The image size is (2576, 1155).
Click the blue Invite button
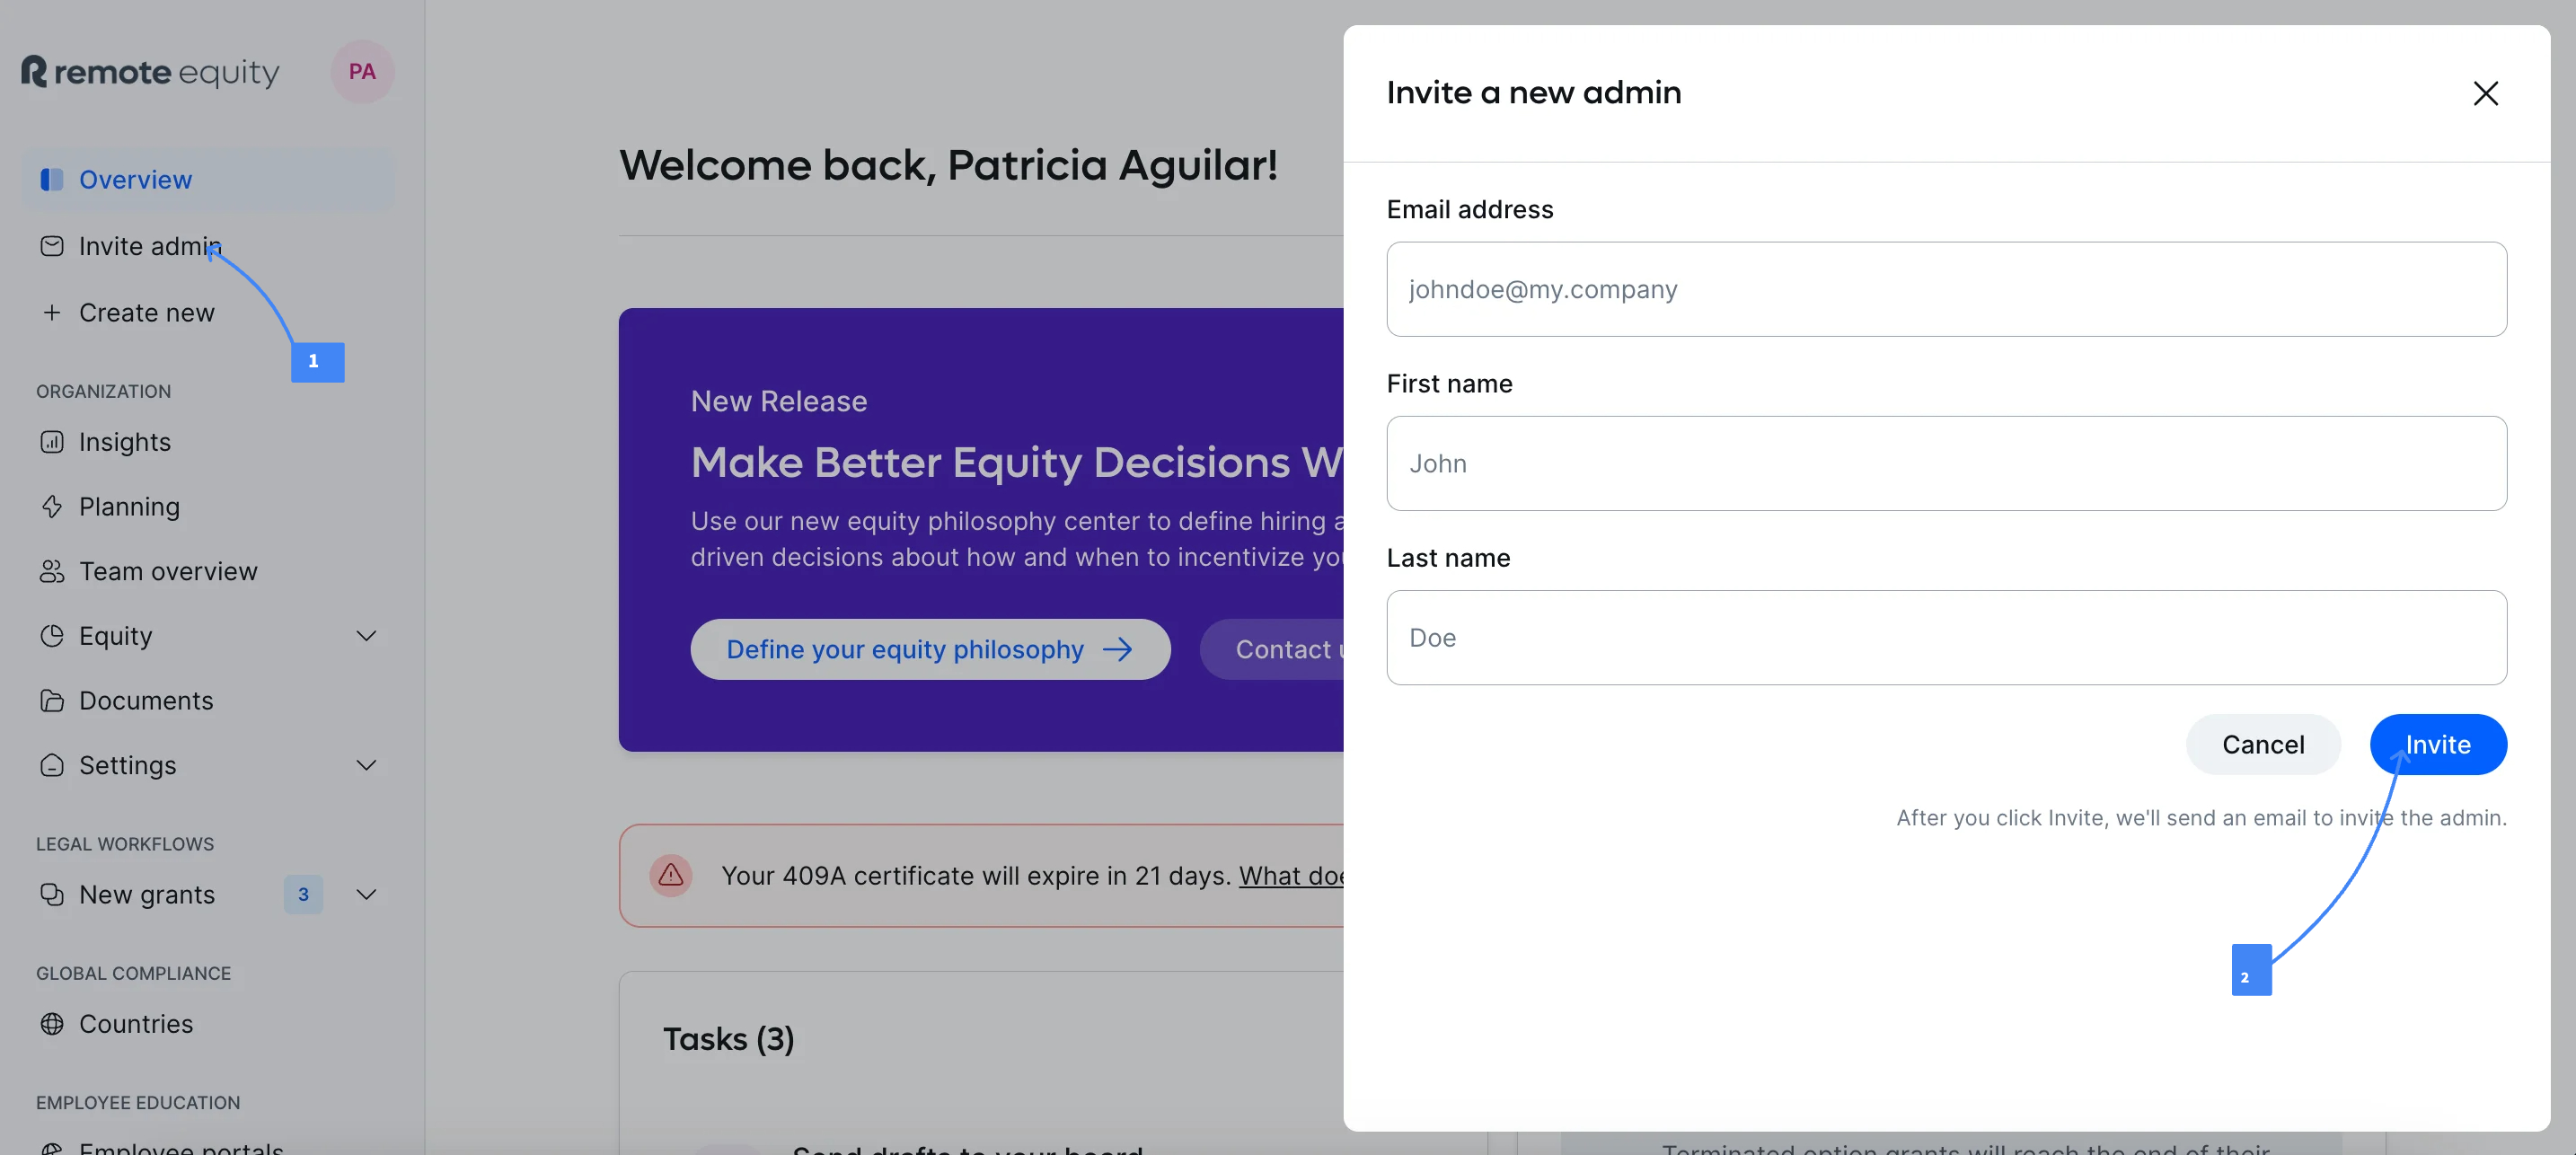(2438, 744)
